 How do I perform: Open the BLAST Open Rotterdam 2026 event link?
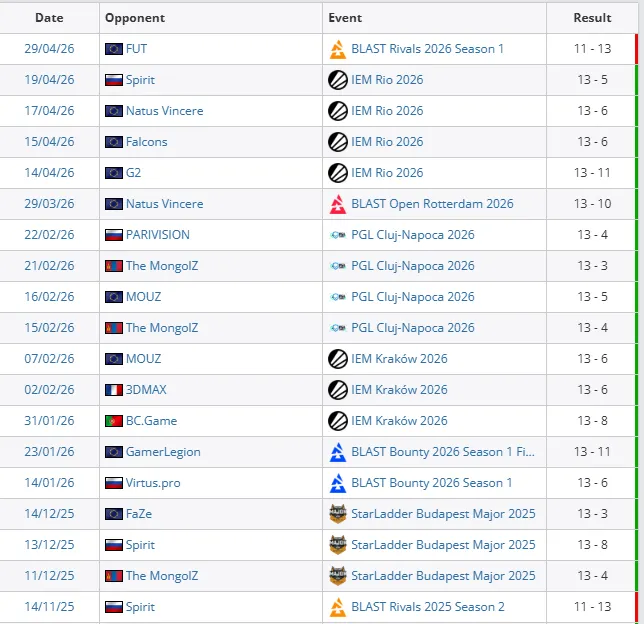tap(432, 204)
